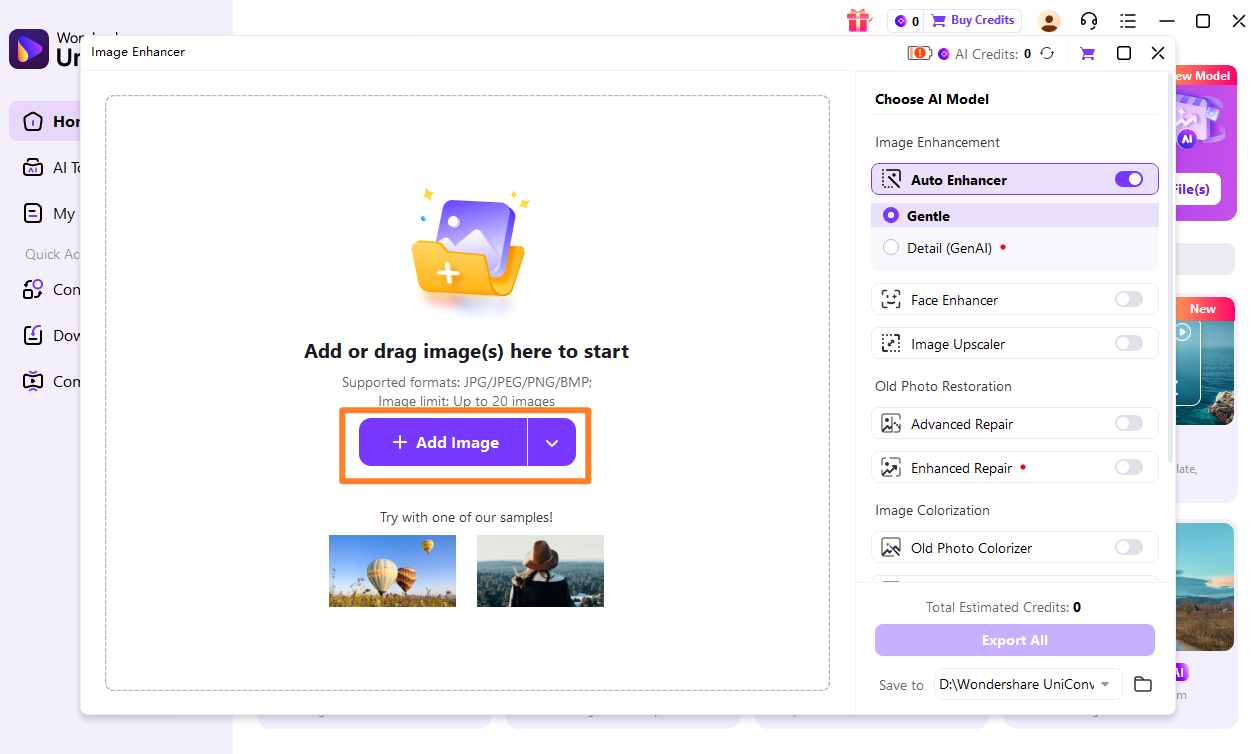Click the user account avatar icon

[x=1049, y=21]
